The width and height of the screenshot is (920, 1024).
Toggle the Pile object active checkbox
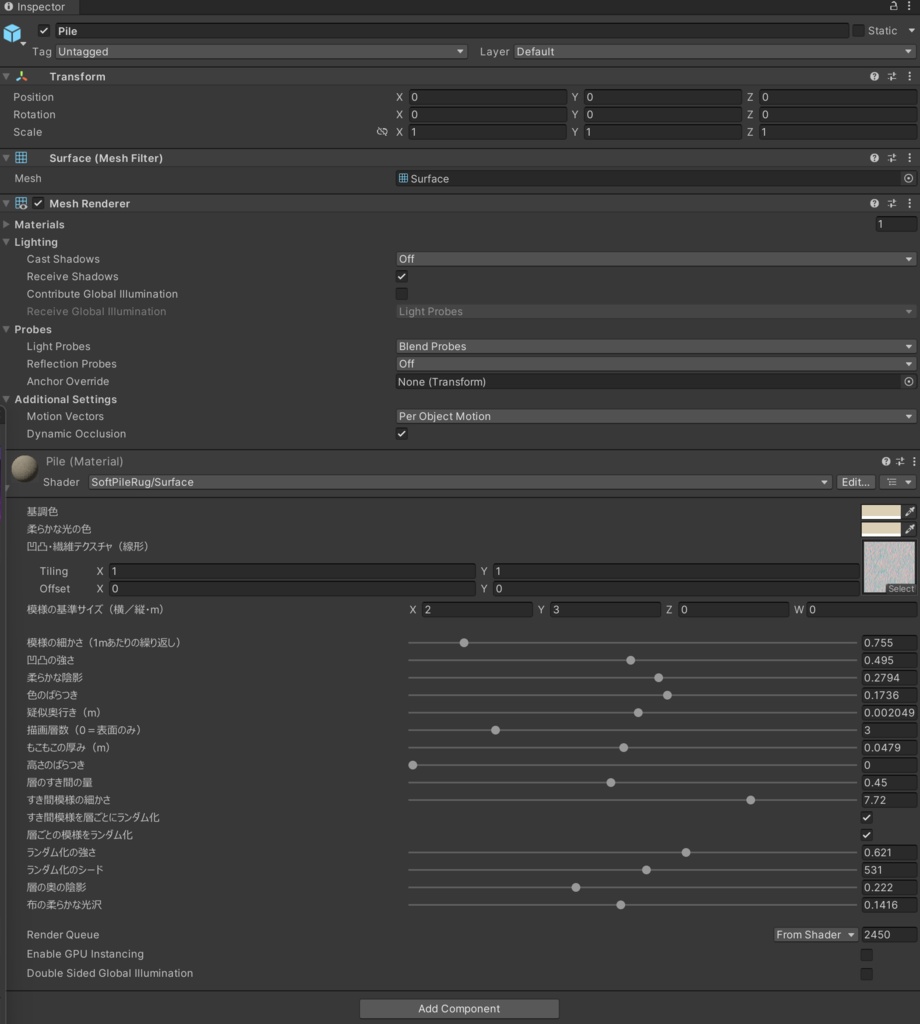(x=44, y=31)
